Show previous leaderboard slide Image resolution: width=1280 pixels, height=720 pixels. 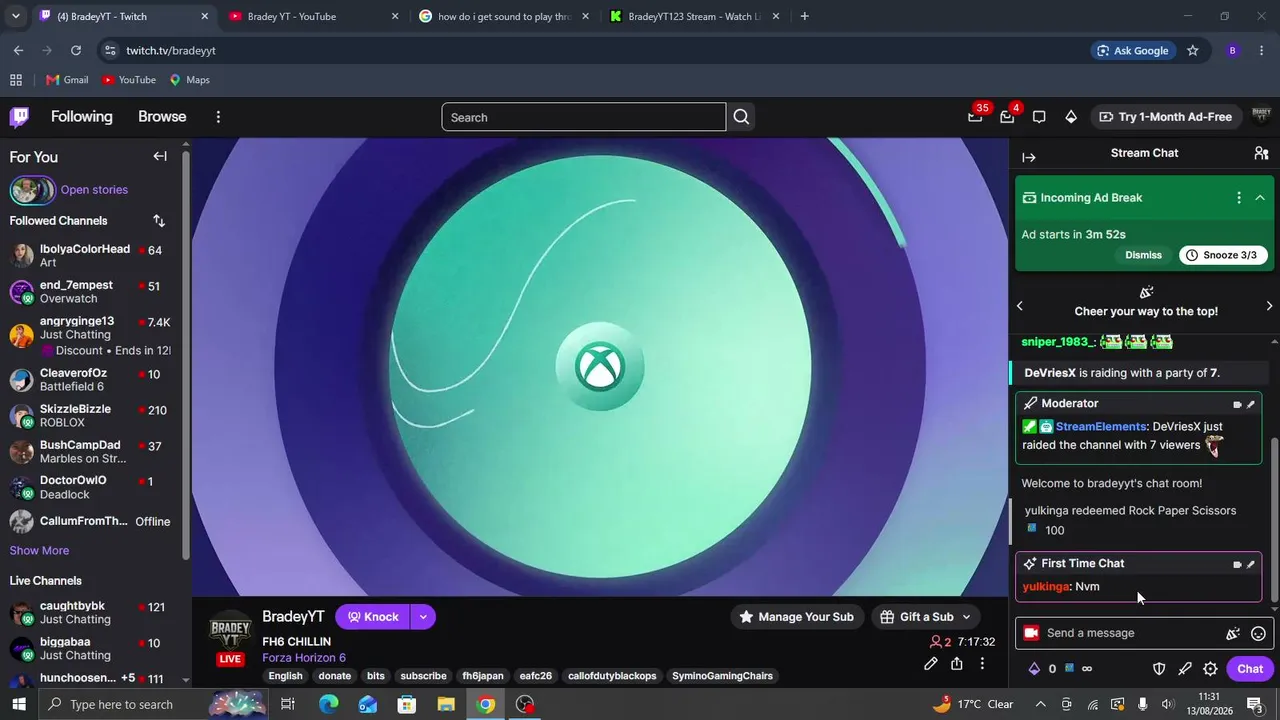(x=1020, y=306)
